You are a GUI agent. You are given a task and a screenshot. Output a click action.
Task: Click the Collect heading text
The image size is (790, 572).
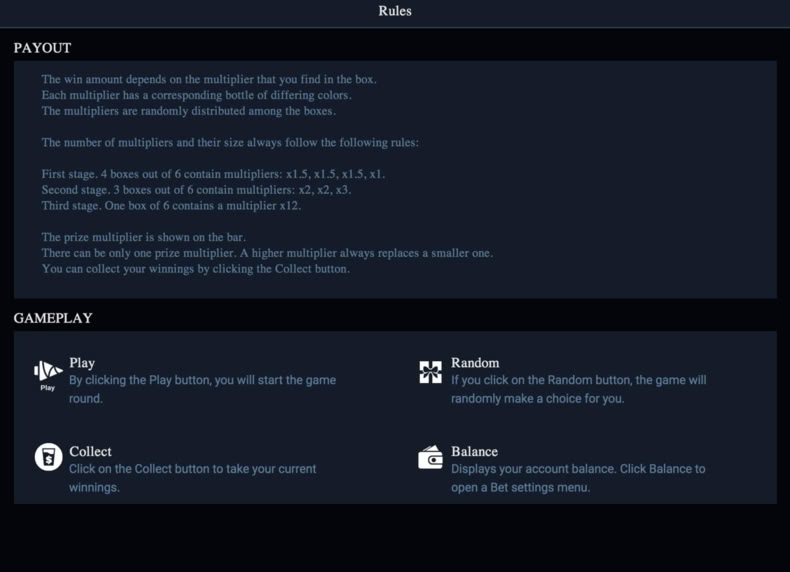click(x=90, y=452)
